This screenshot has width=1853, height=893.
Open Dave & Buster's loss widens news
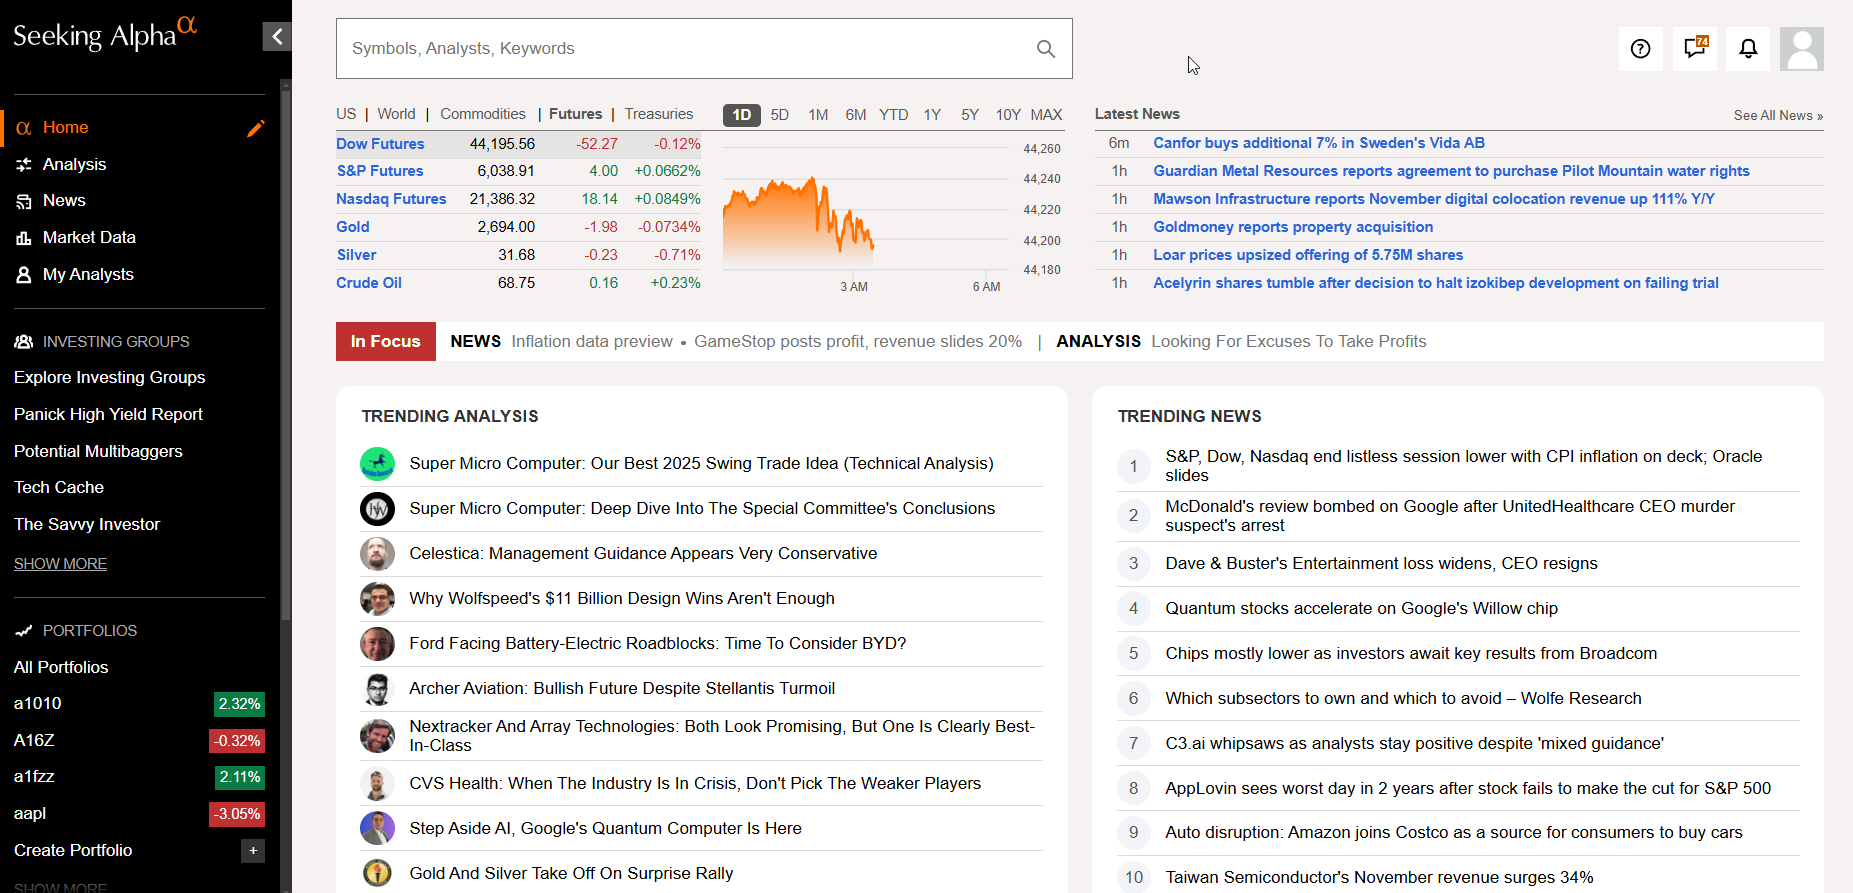[1381, 564]
